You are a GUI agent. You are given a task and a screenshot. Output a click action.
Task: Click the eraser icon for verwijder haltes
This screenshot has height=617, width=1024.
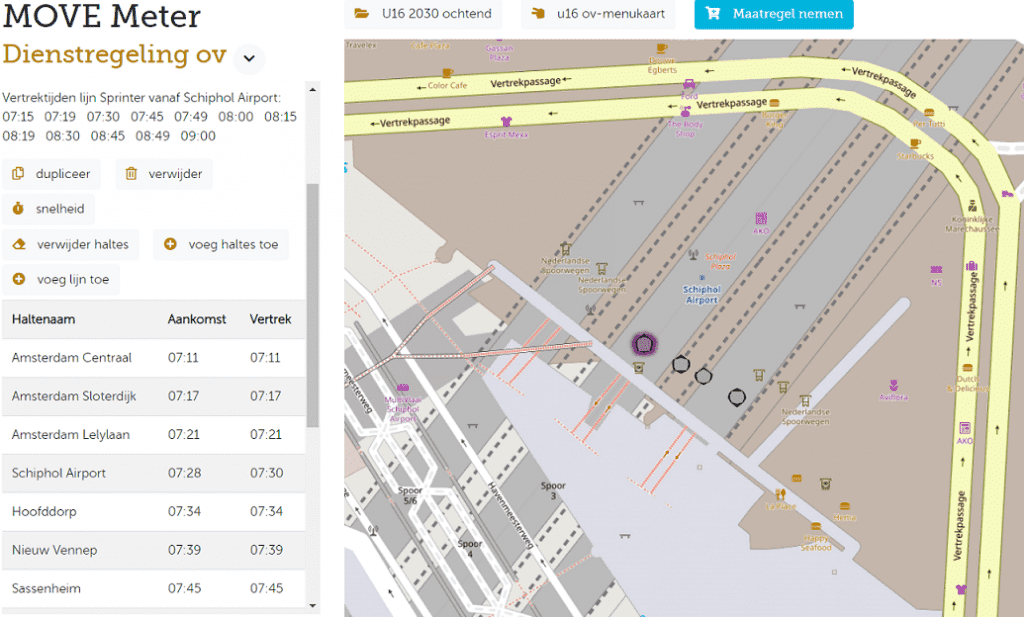18,244
